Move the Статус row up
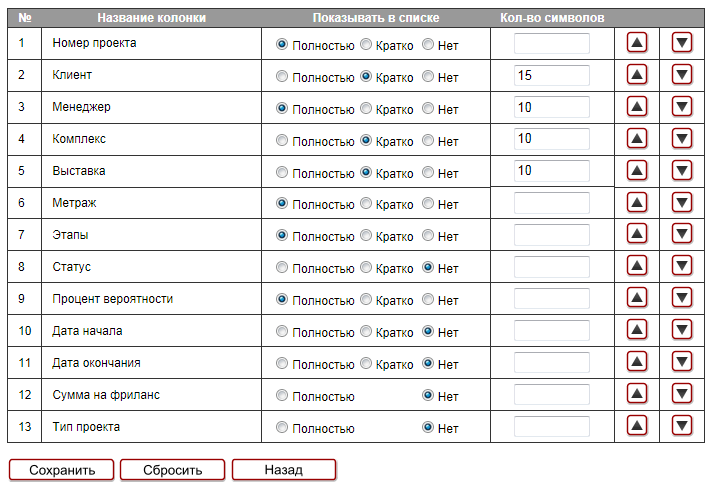The height and width of the screenshot is (489, 714). coord(637,267)
